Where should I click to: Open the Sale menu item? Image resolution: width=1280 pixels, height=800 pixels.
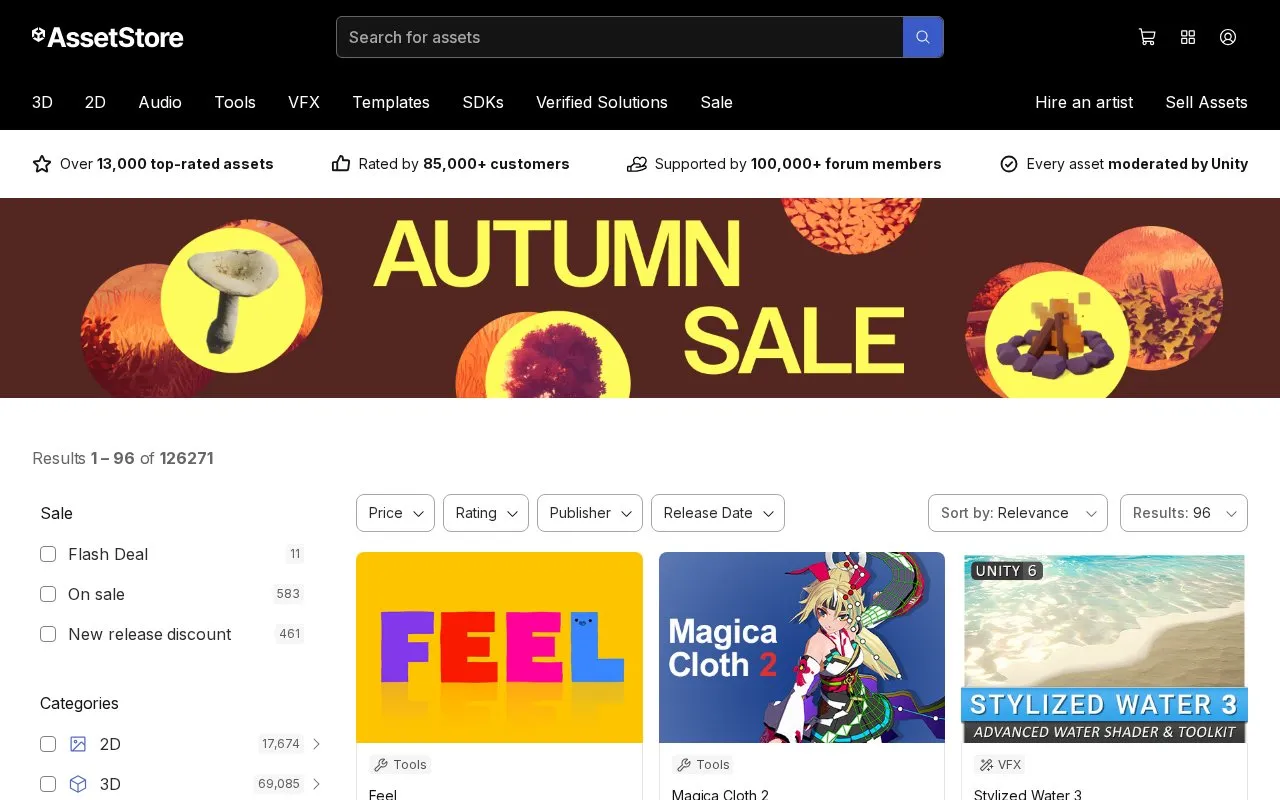coord(716,102)
